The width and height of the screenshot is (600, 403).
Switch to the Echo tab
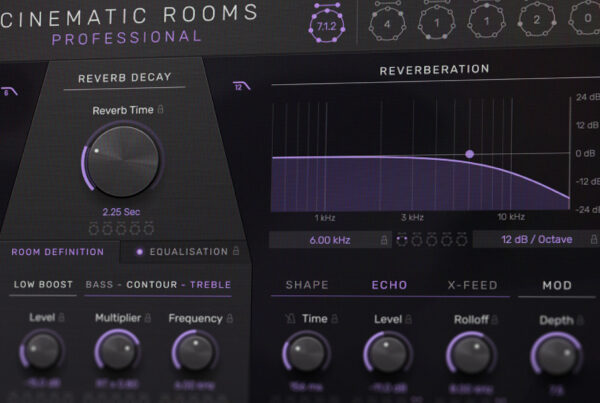[389, 285]
